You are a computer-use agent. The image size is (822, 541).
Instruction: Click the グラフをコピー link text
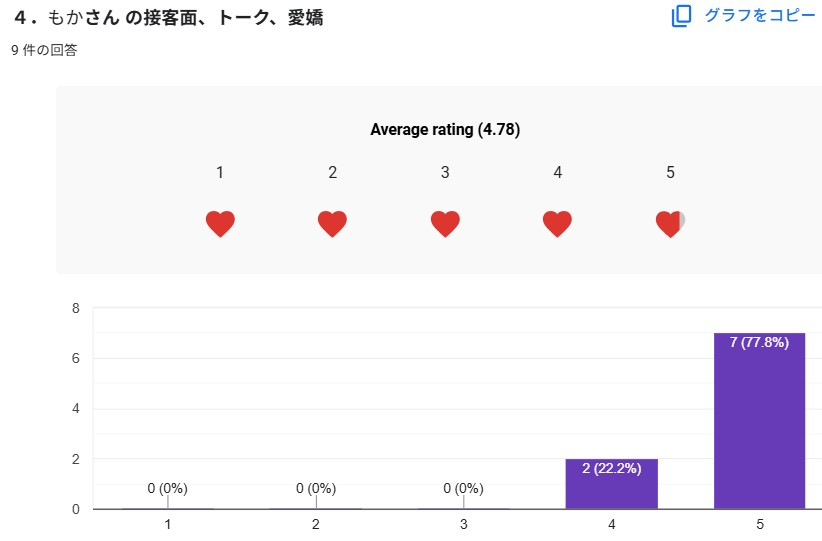click(759, 16)
